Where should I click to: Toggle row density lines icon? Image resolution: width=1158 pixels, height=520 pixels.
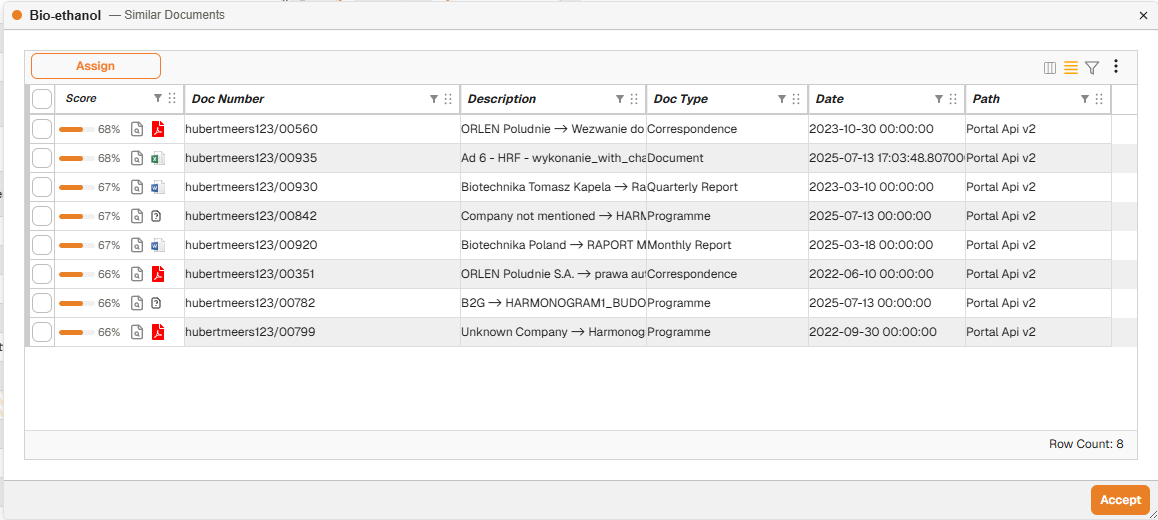[1071, 68]
